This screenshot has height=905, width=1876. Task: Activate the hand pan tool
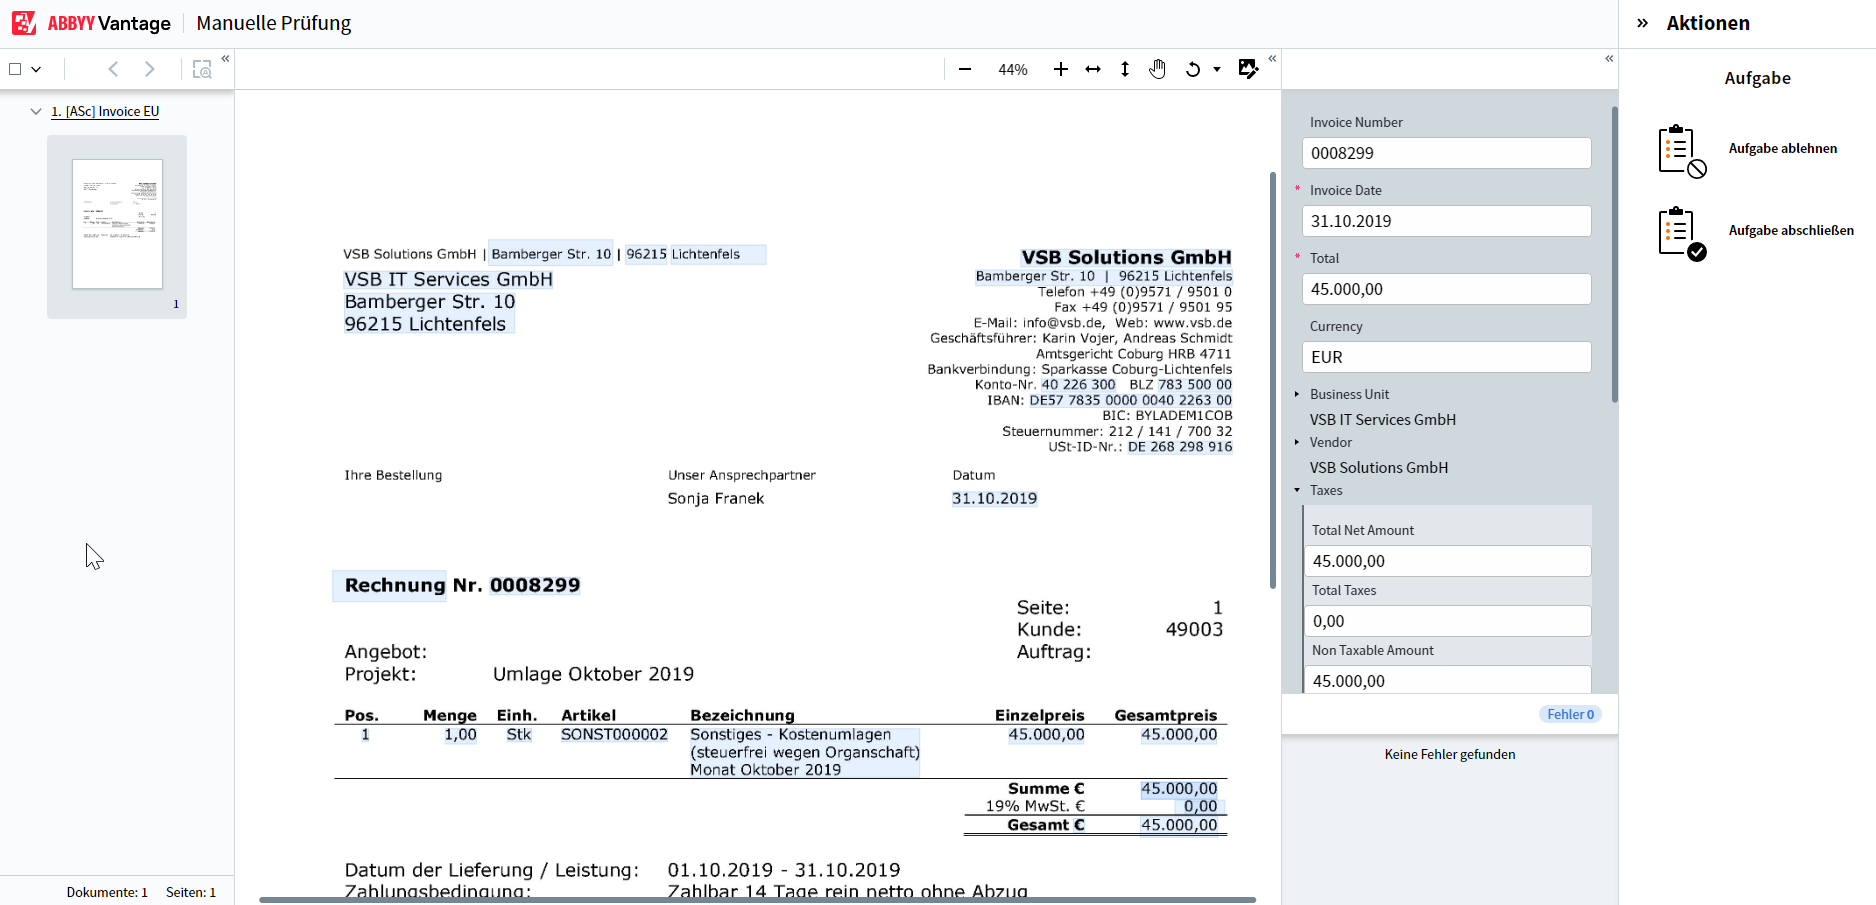[1157, 69]
